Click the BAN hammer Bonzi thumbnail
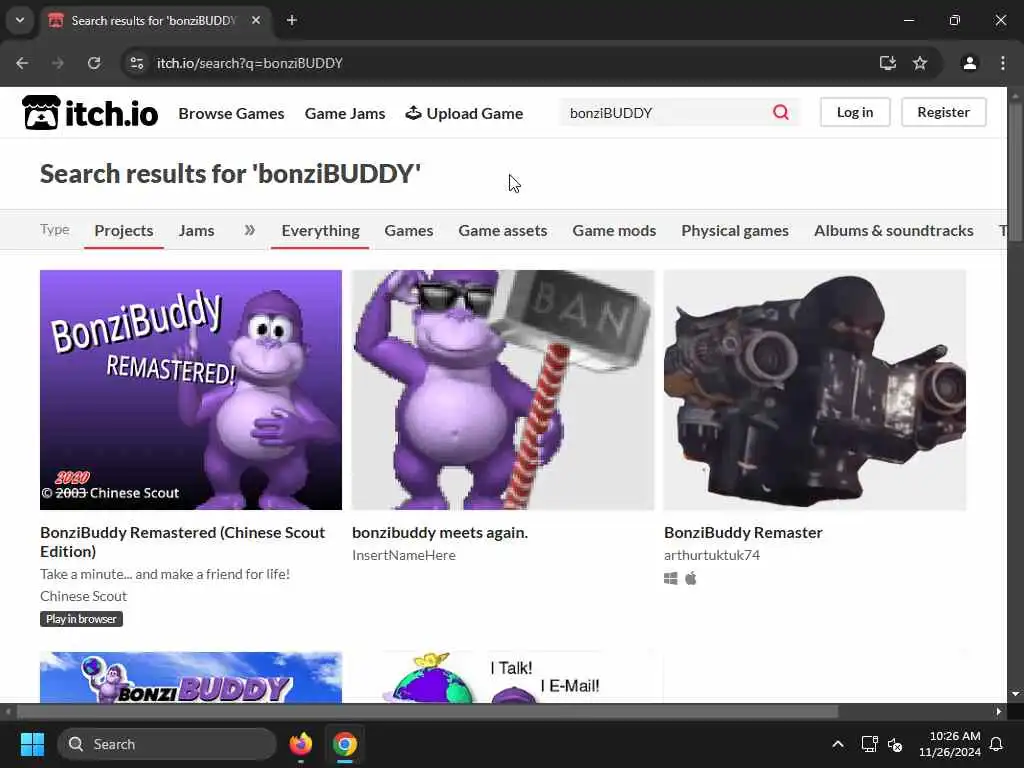This screenshot has width=1024, height=768. [x=503, y=390]
